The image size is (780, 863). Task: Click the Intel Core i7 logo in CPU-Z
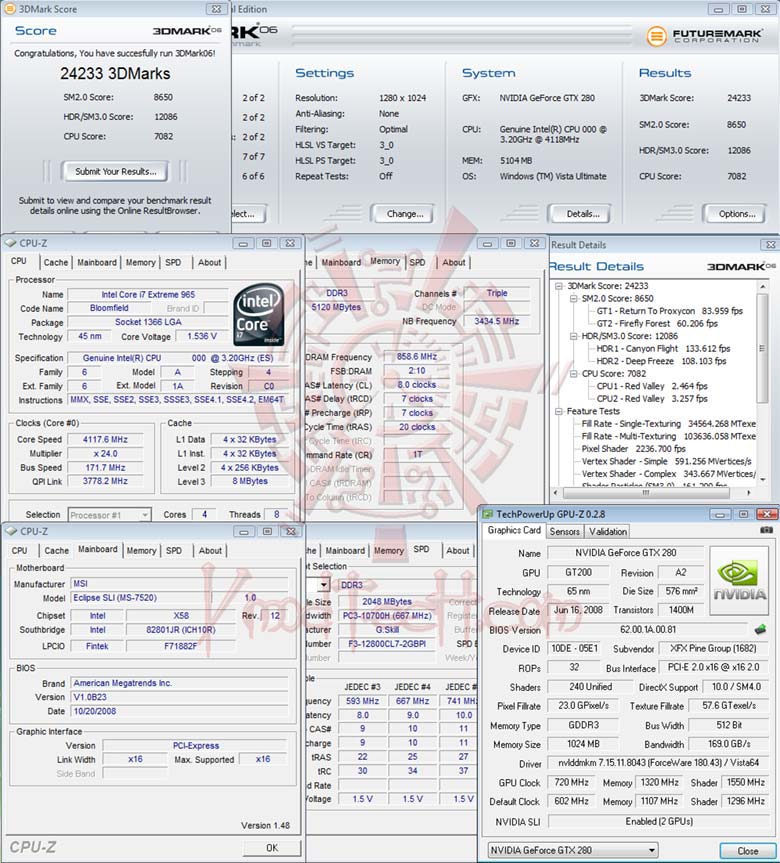[x=259, y=315]
